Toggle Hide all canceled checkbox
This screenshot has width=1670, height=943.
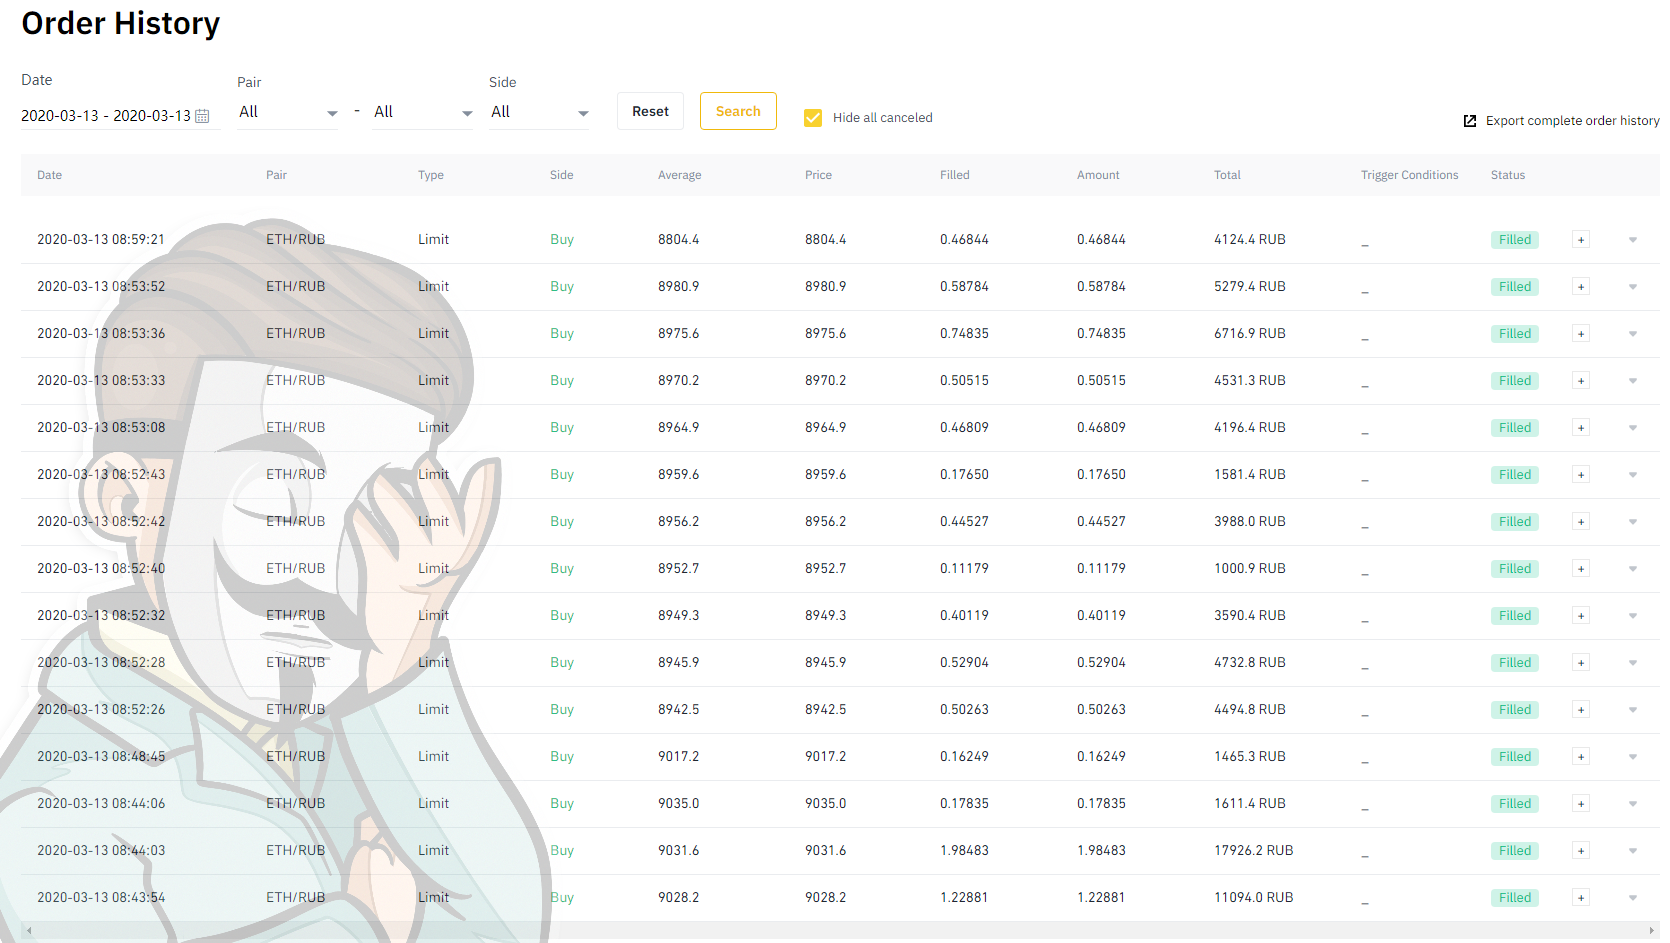[x=813, y=118]
